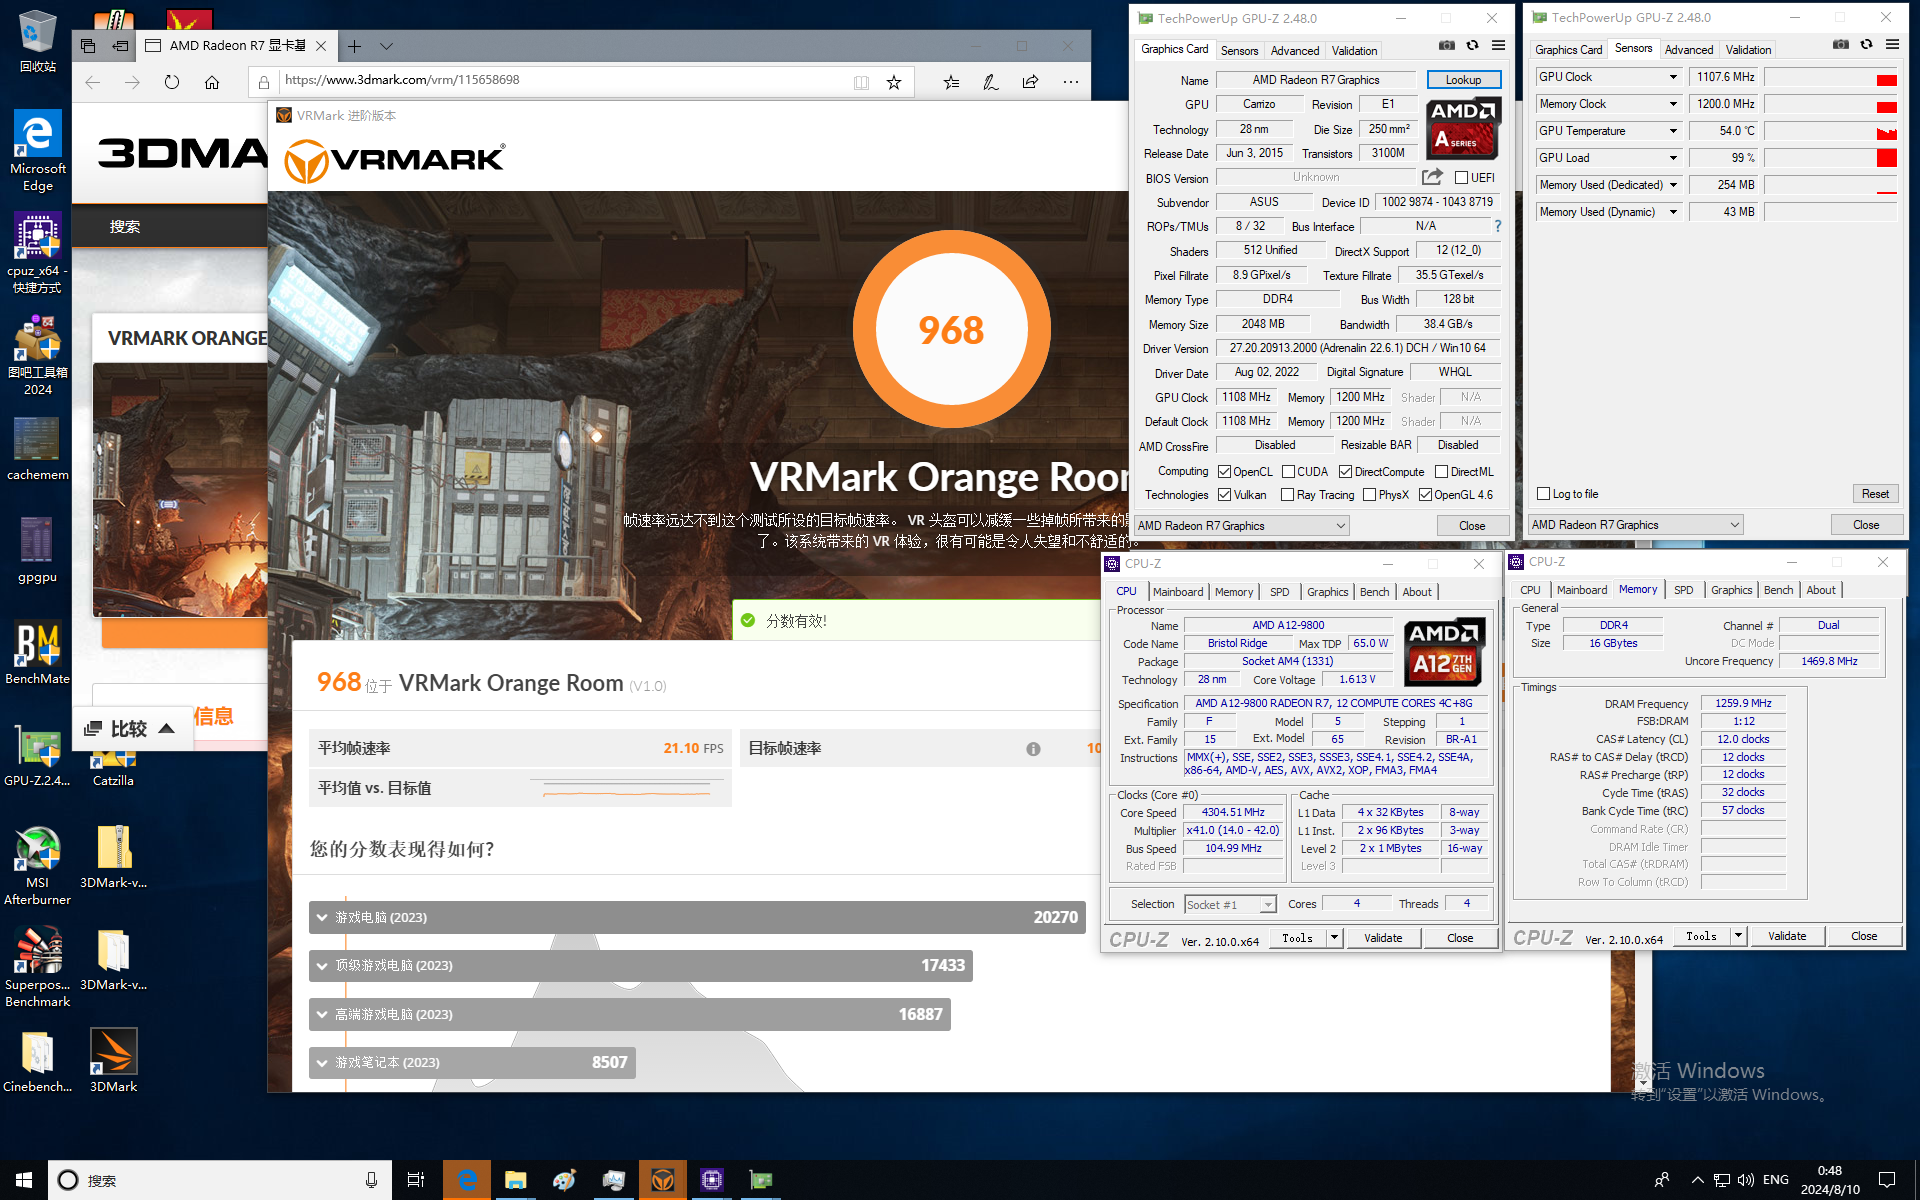Open the gpgpu desktop icon
Viewport: 1920px width, 1200px height.
click(x=37, y=550)
